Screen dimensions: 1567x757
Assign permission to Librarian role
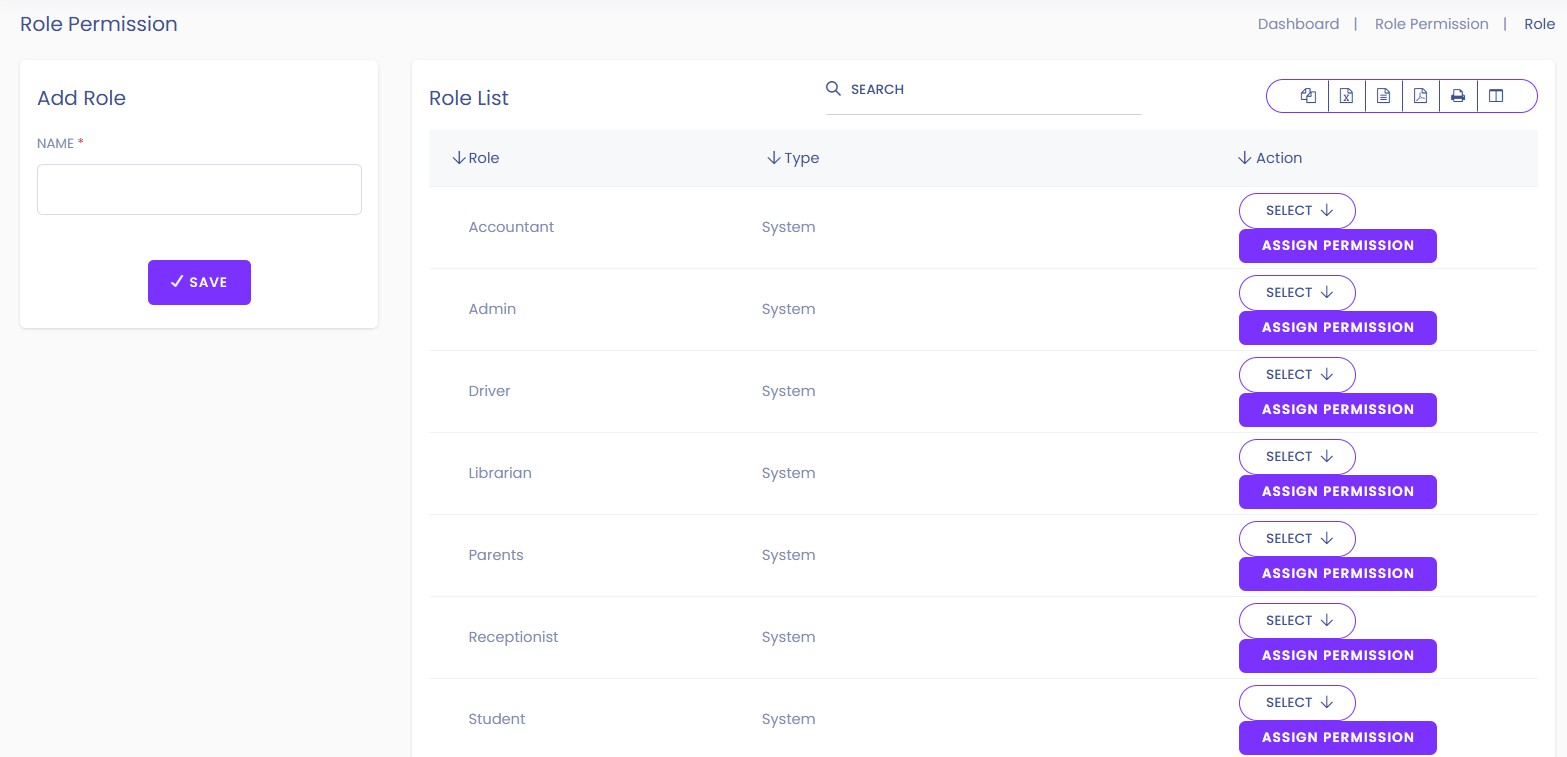(1337, 492)
